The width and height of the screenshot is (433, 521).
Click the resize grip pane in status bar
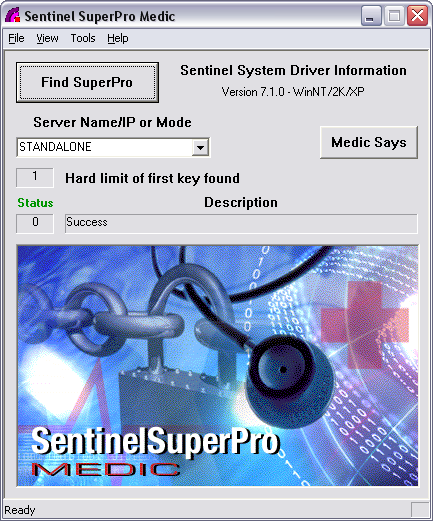(x=420, y=510)
